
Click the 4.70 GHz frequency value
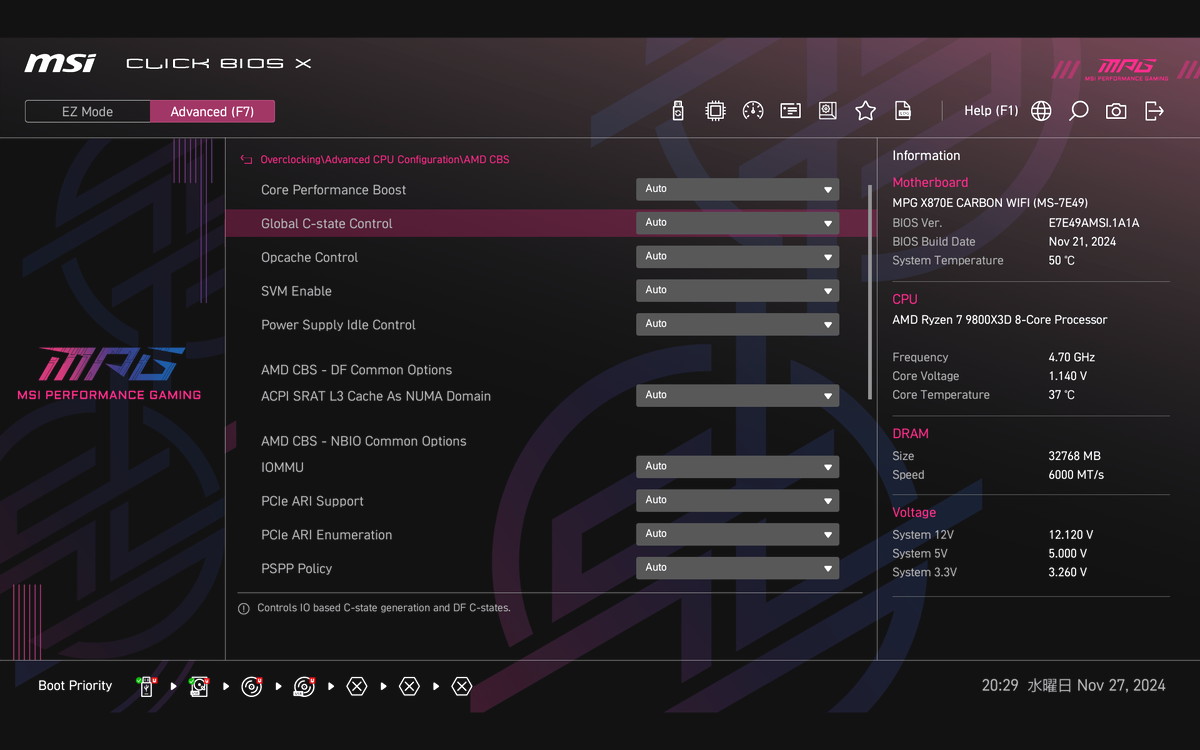click(x=1071, y=357)
